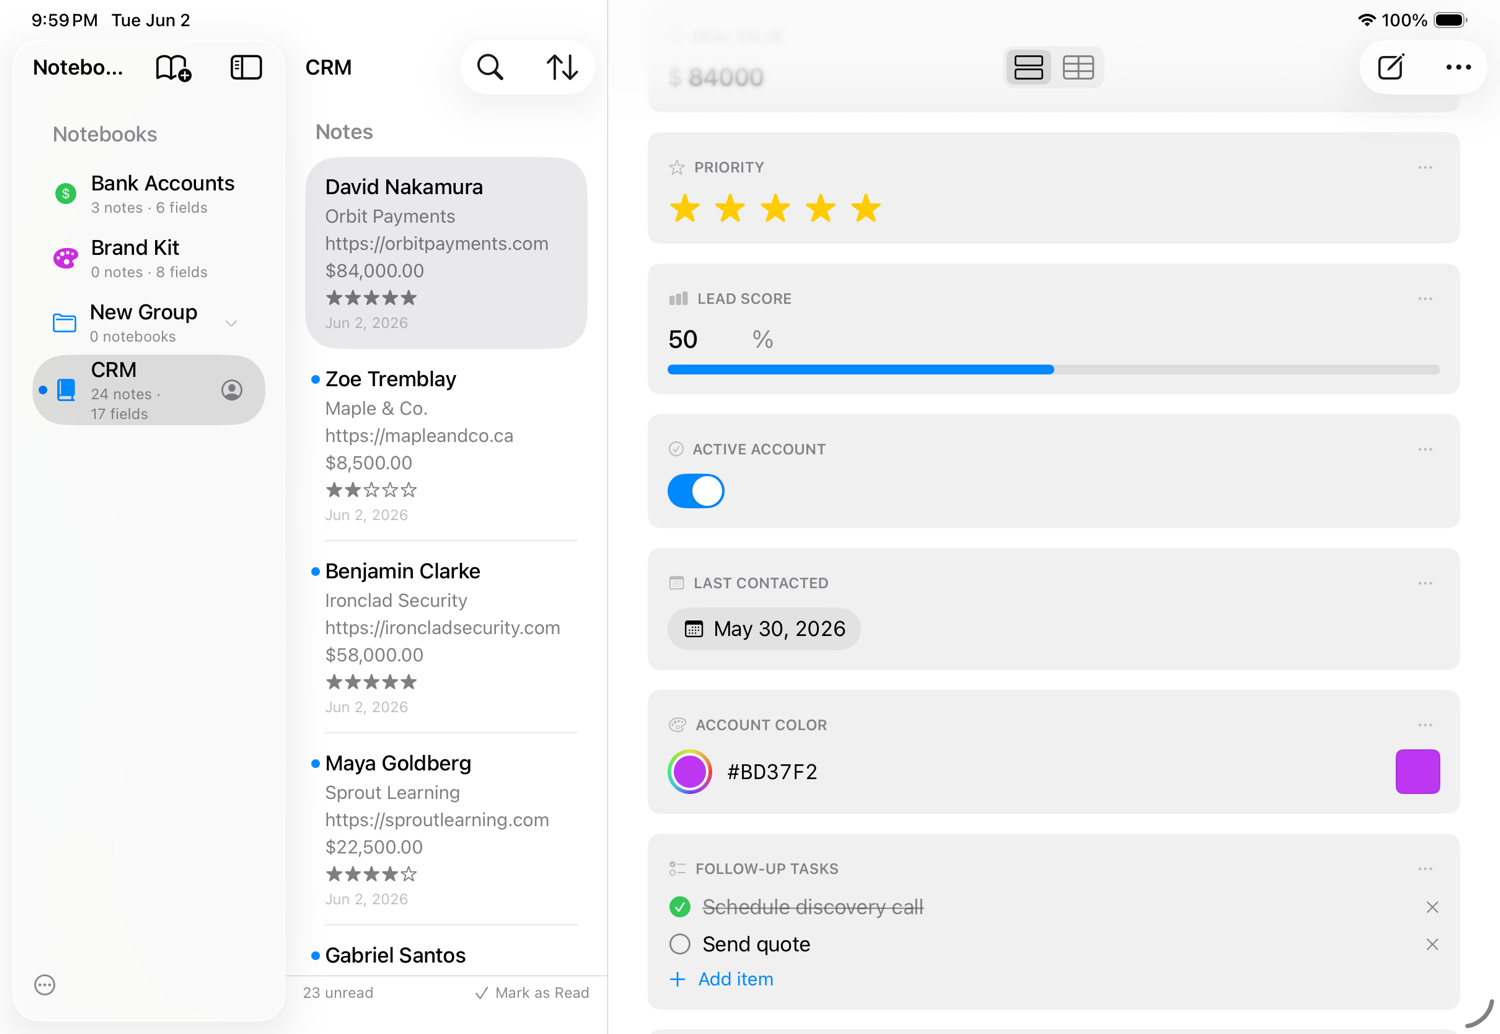Toggle the sidebar layout icon
Screen dimensions: 1500x1034
246,67
